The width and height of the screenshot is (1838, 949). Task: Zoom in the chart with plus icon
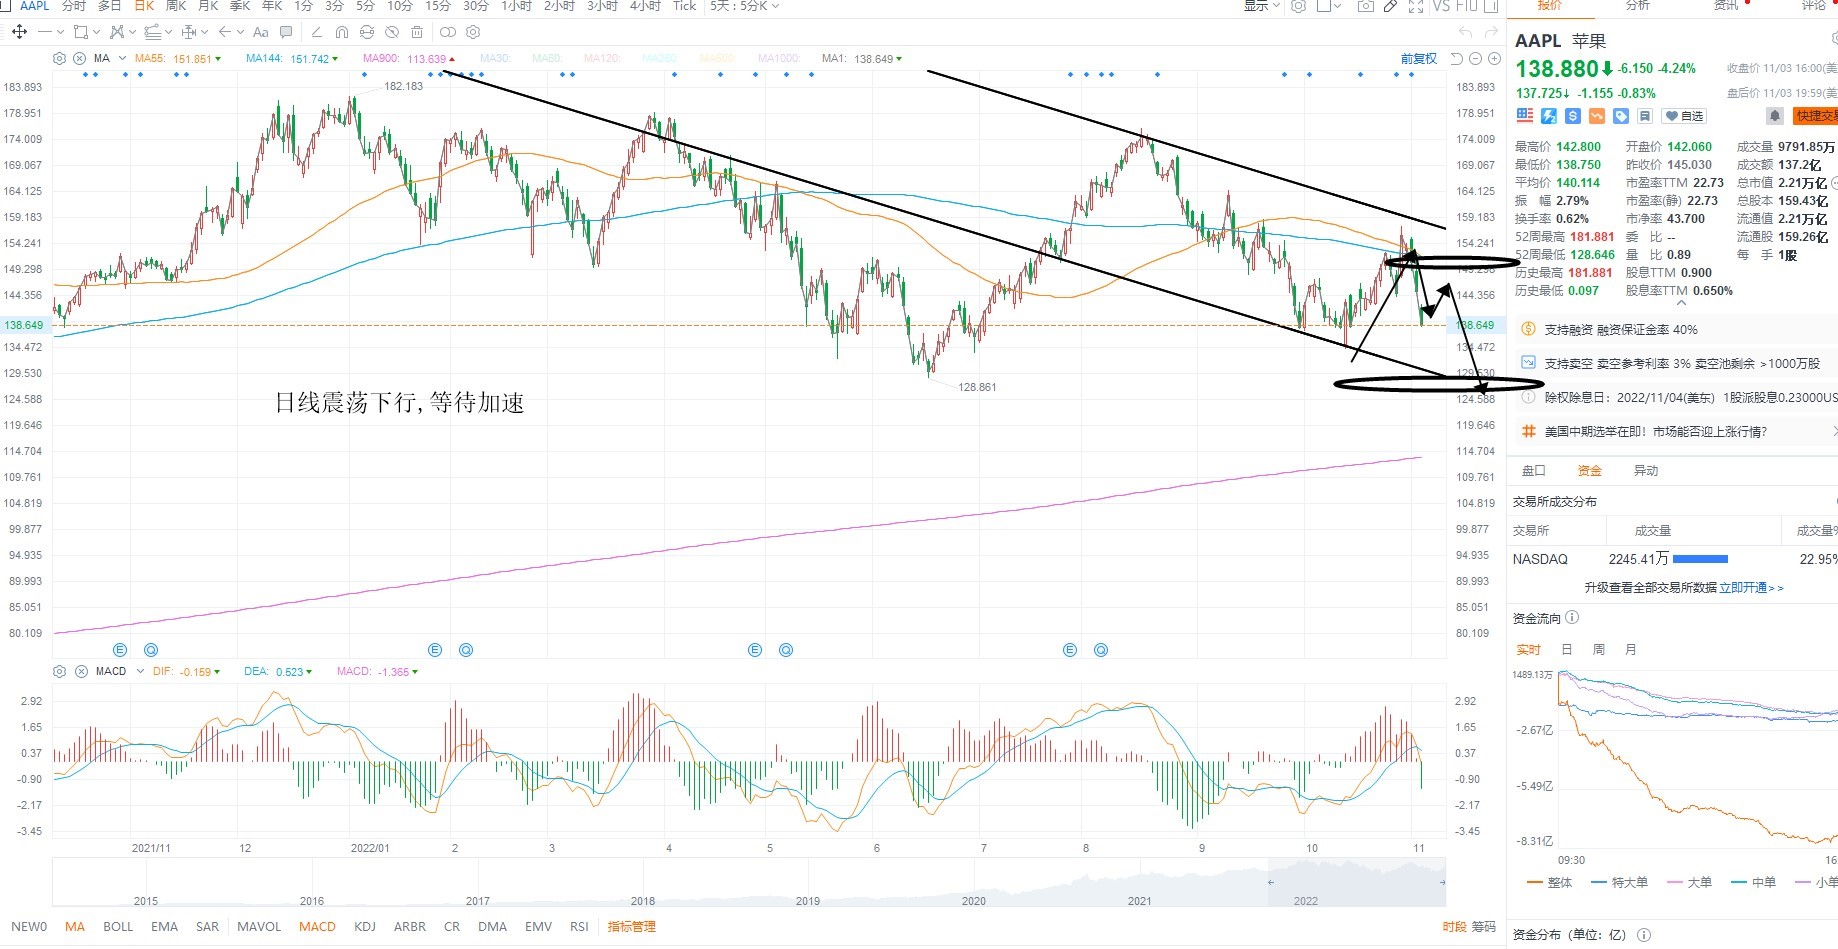(x=1494, y=59)
